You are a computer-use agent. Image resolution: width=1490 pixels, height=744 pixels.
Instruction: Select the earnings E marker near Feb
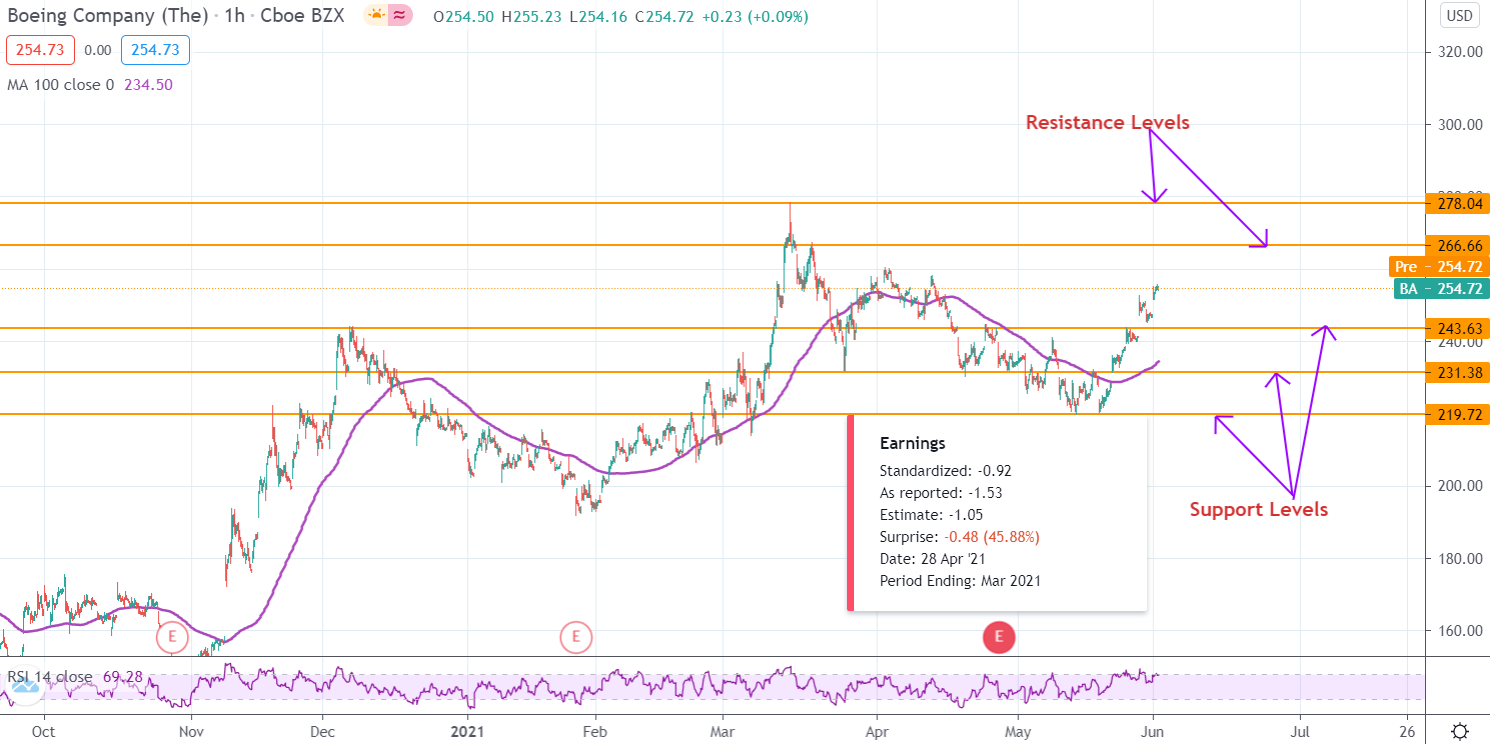pyautogui.click(x=575, y=636)
